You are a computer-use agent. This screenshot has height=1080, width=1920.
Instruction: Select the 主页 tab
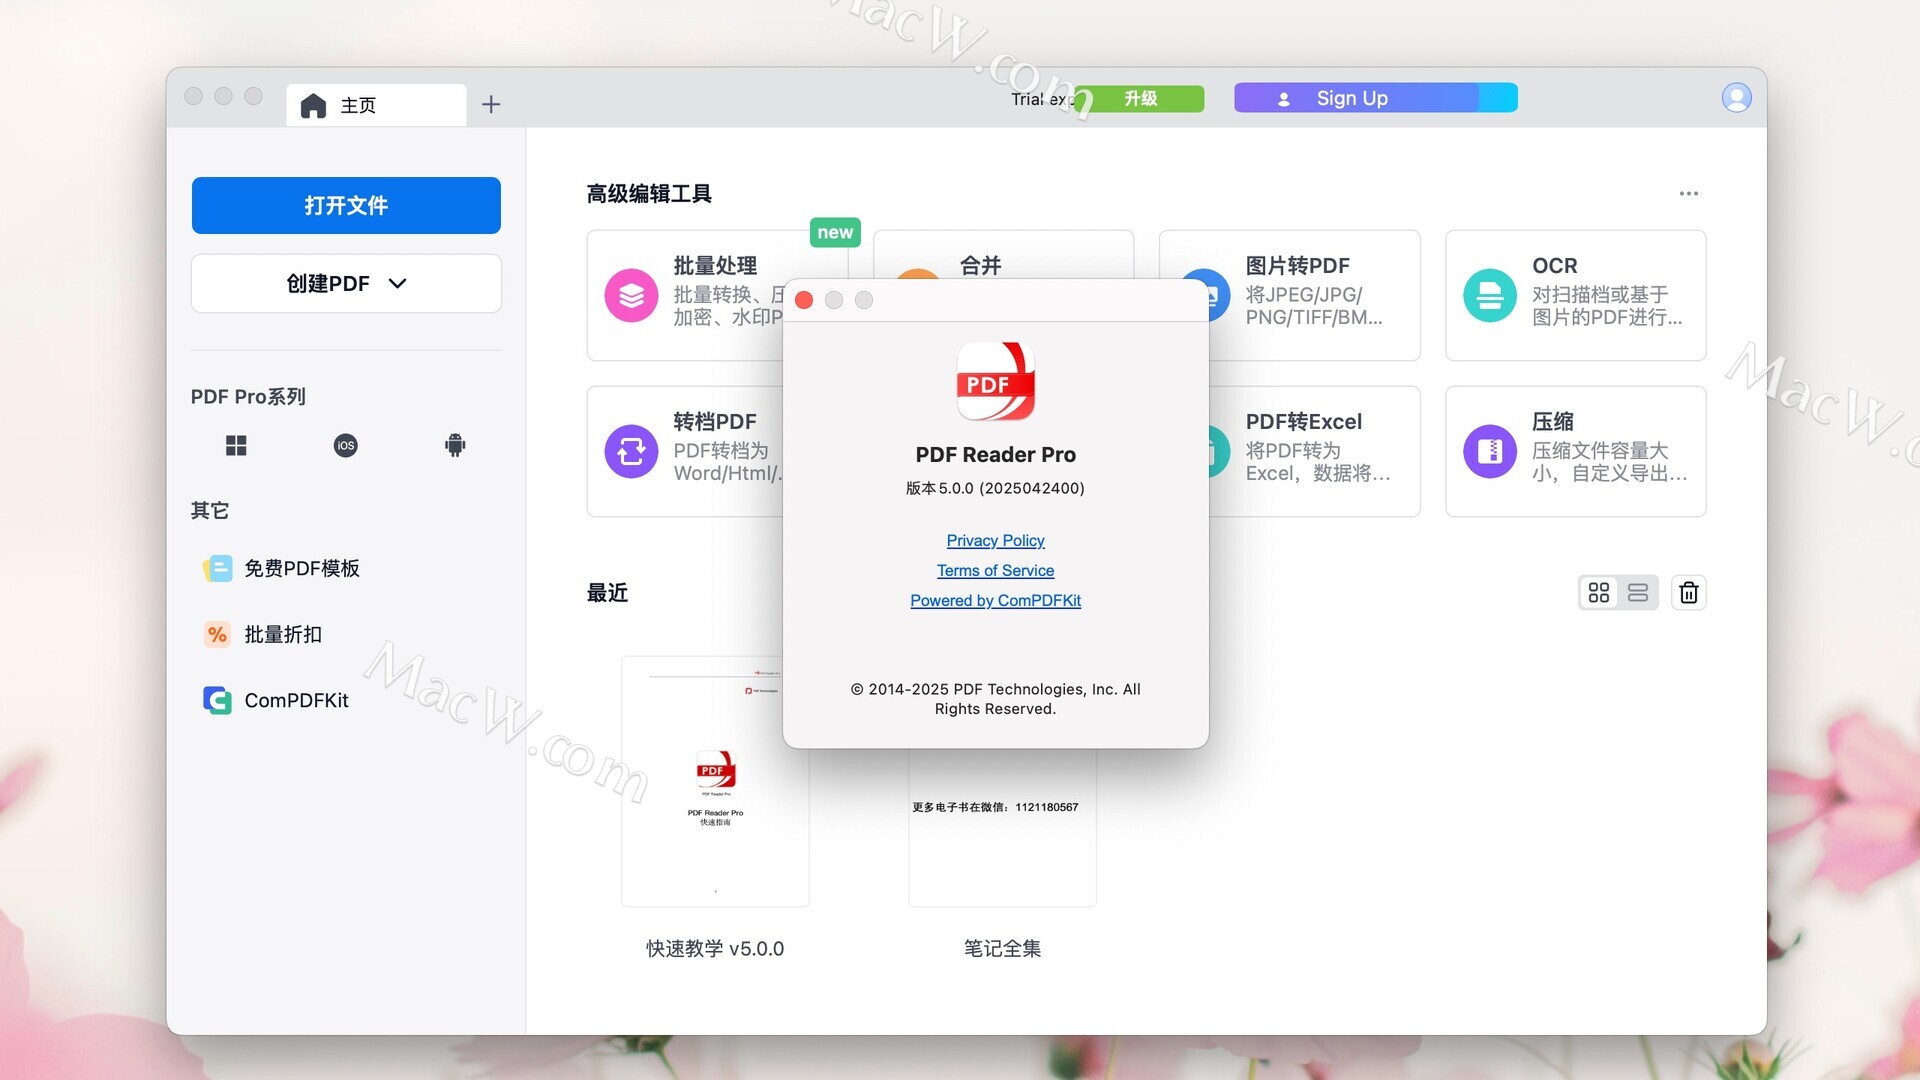[x=376, y=105]
